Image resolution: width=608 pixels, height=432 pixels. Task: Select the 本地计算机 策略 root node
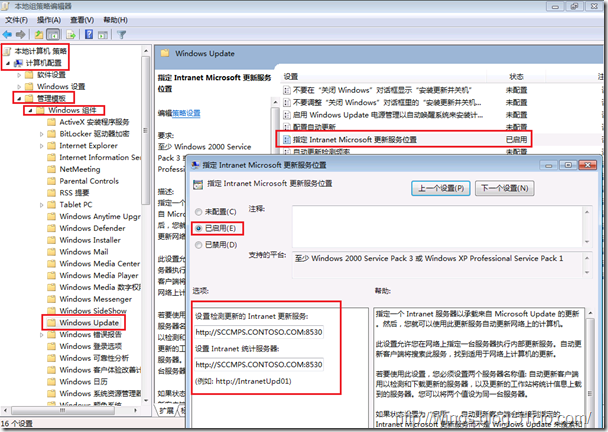pyautogui.click(x=36, y=51)
